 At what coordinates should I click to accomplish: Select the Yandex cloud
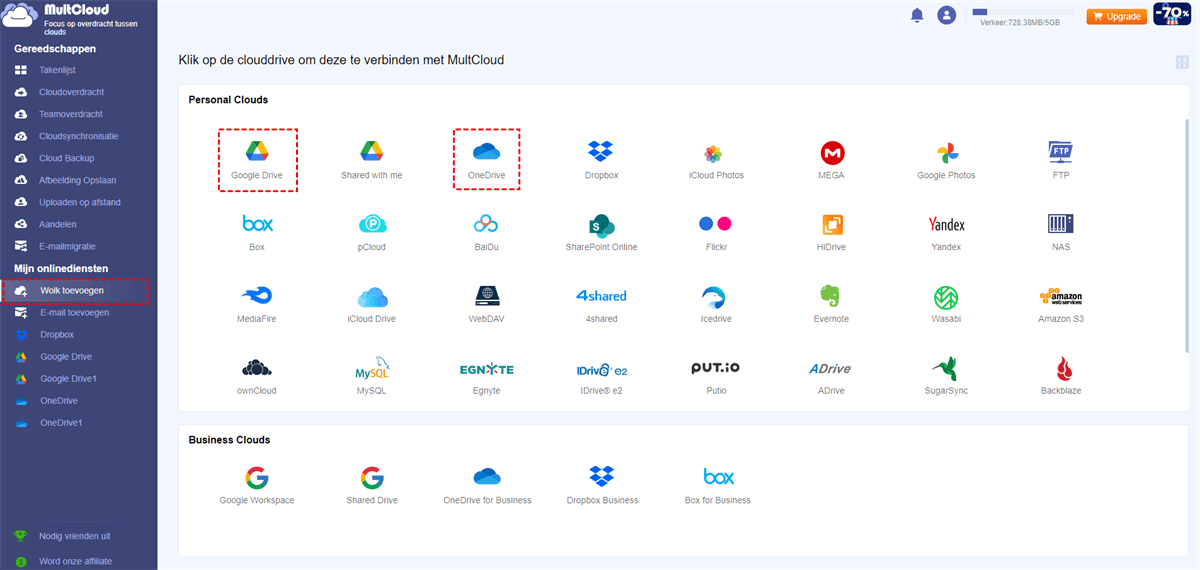[947, 224]
